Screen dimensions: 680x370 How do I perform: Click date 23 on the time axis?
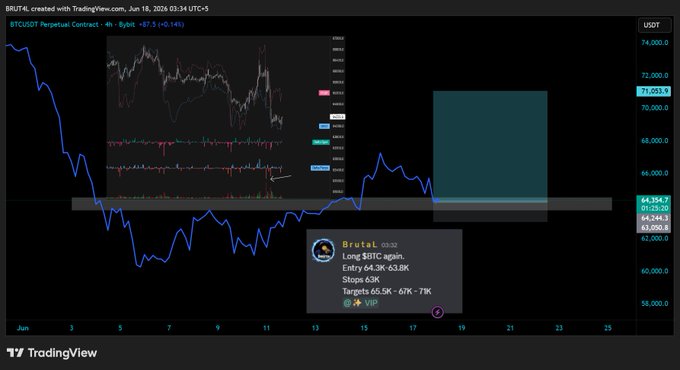[x=559, y=328]
